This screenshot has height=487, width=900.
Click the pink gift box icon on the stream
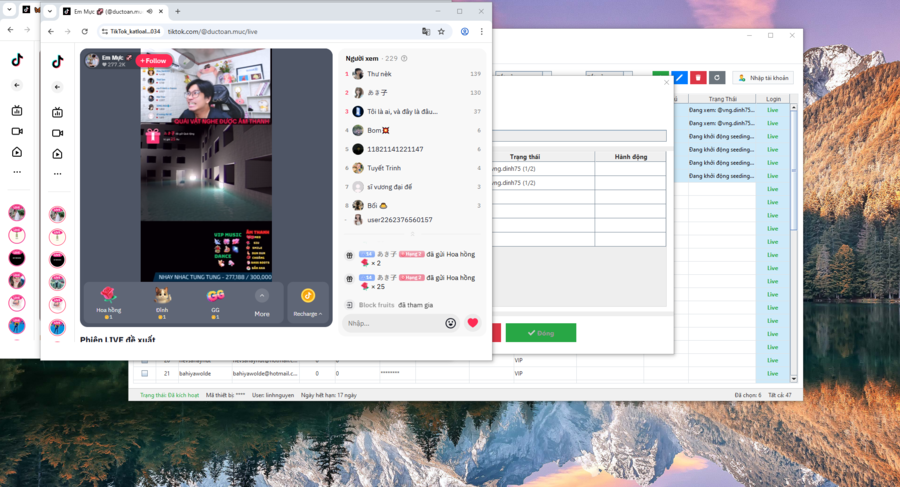click(x=152, y=136)
